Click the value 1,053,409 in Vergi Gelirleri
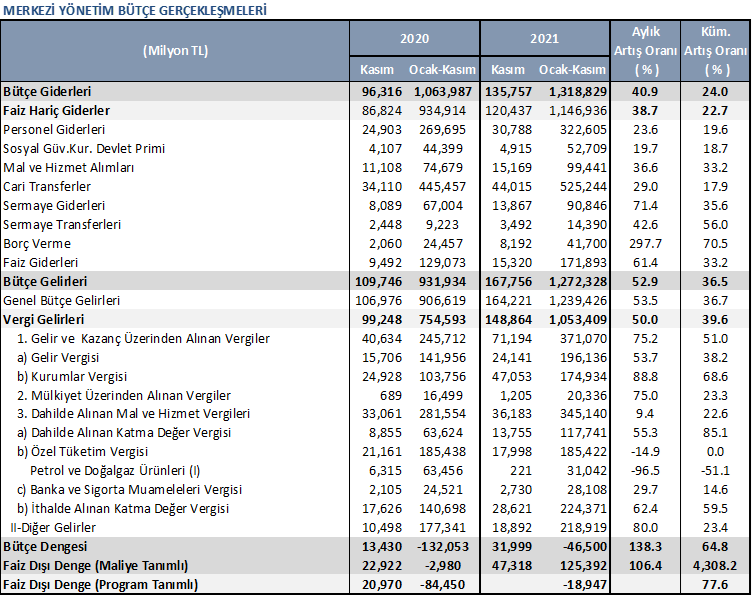 click(x=578, y=320)
